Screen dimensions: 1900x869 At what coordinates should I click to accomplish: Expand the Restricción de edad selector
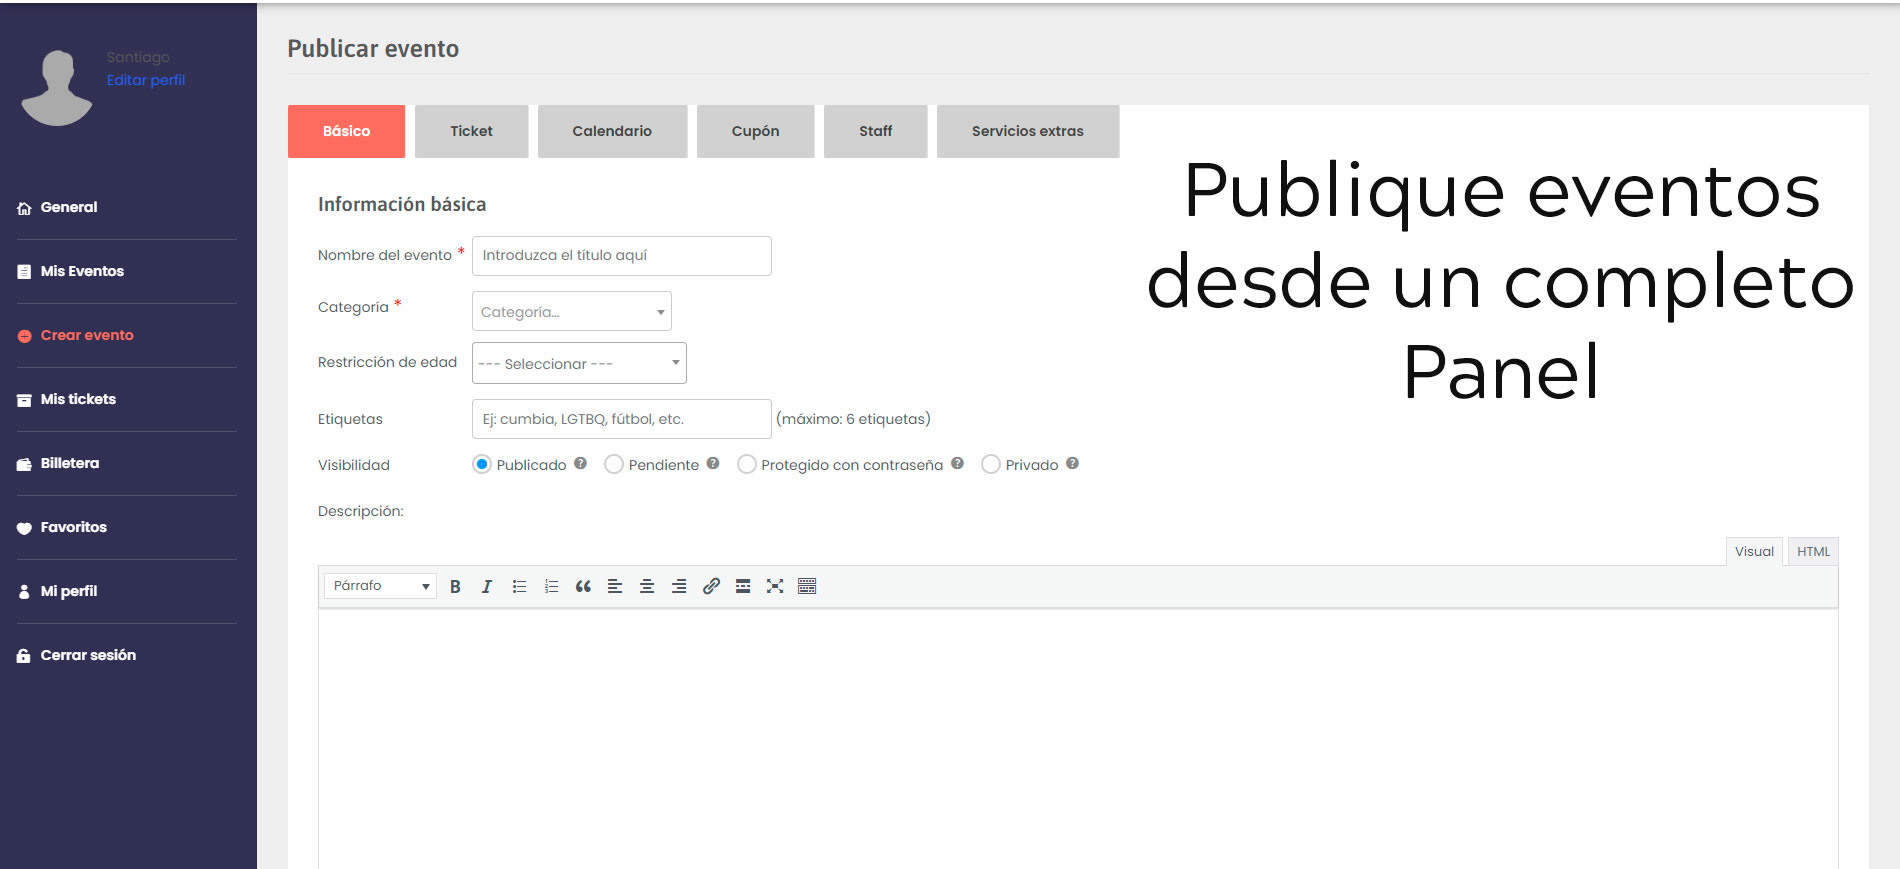click(579, 364)
